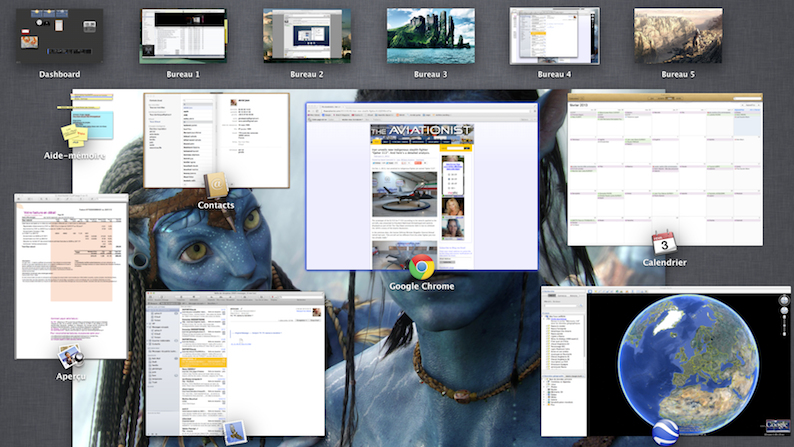
Task: Click the 'Google Chrome' window label
Action: coord(421,286)
